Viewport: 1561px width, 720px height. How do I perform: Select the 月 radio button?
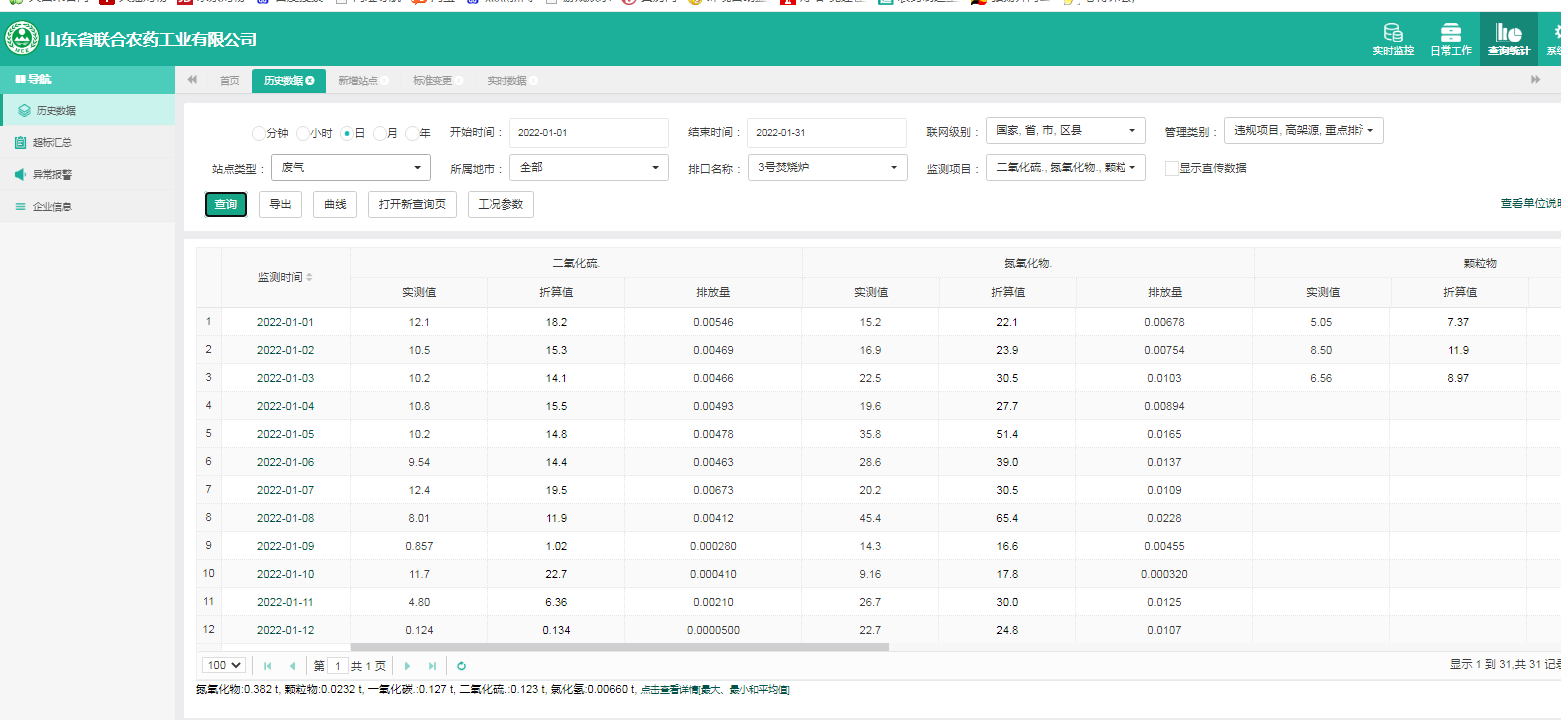coord(380,133)
